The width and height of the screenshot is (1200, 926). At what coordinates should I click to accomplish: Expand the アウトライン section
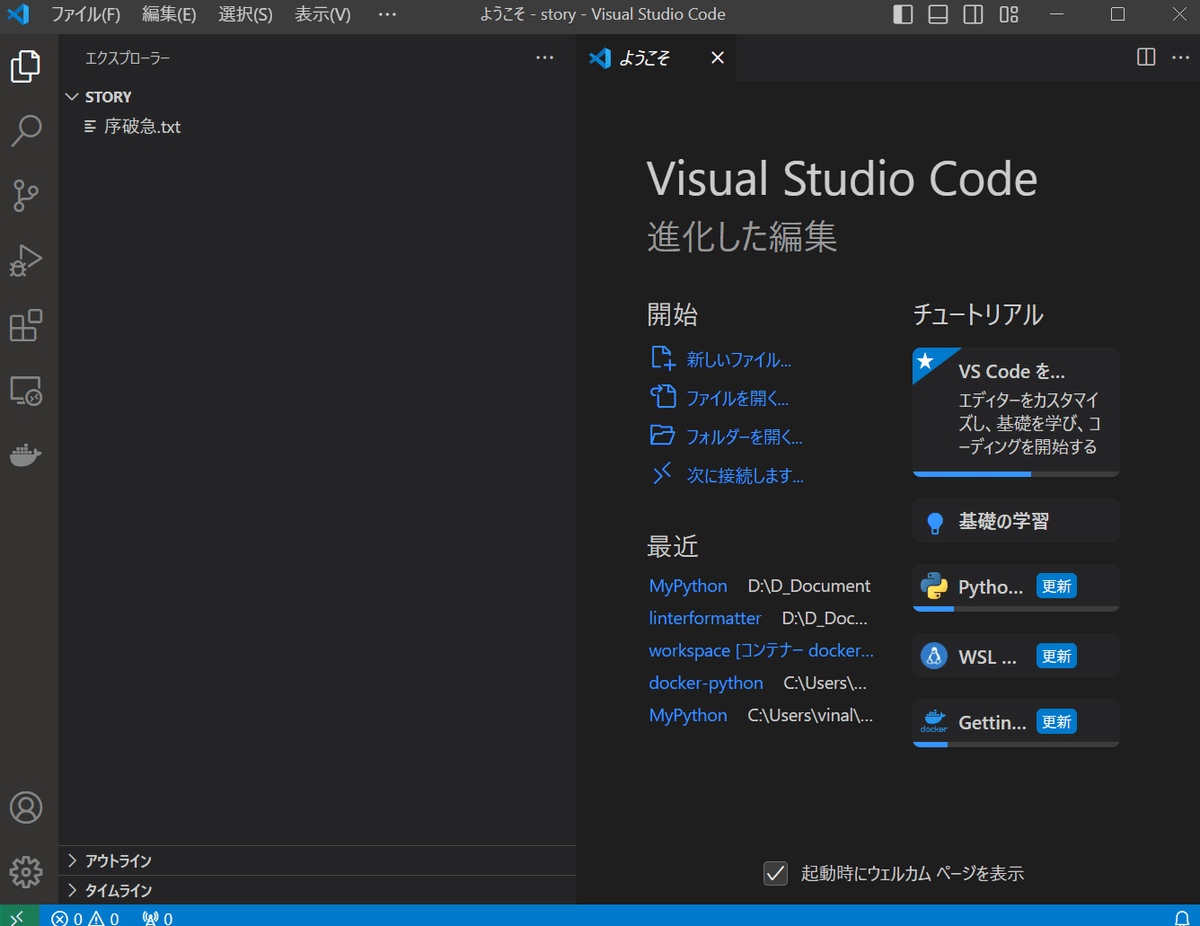tap(317, 861)
